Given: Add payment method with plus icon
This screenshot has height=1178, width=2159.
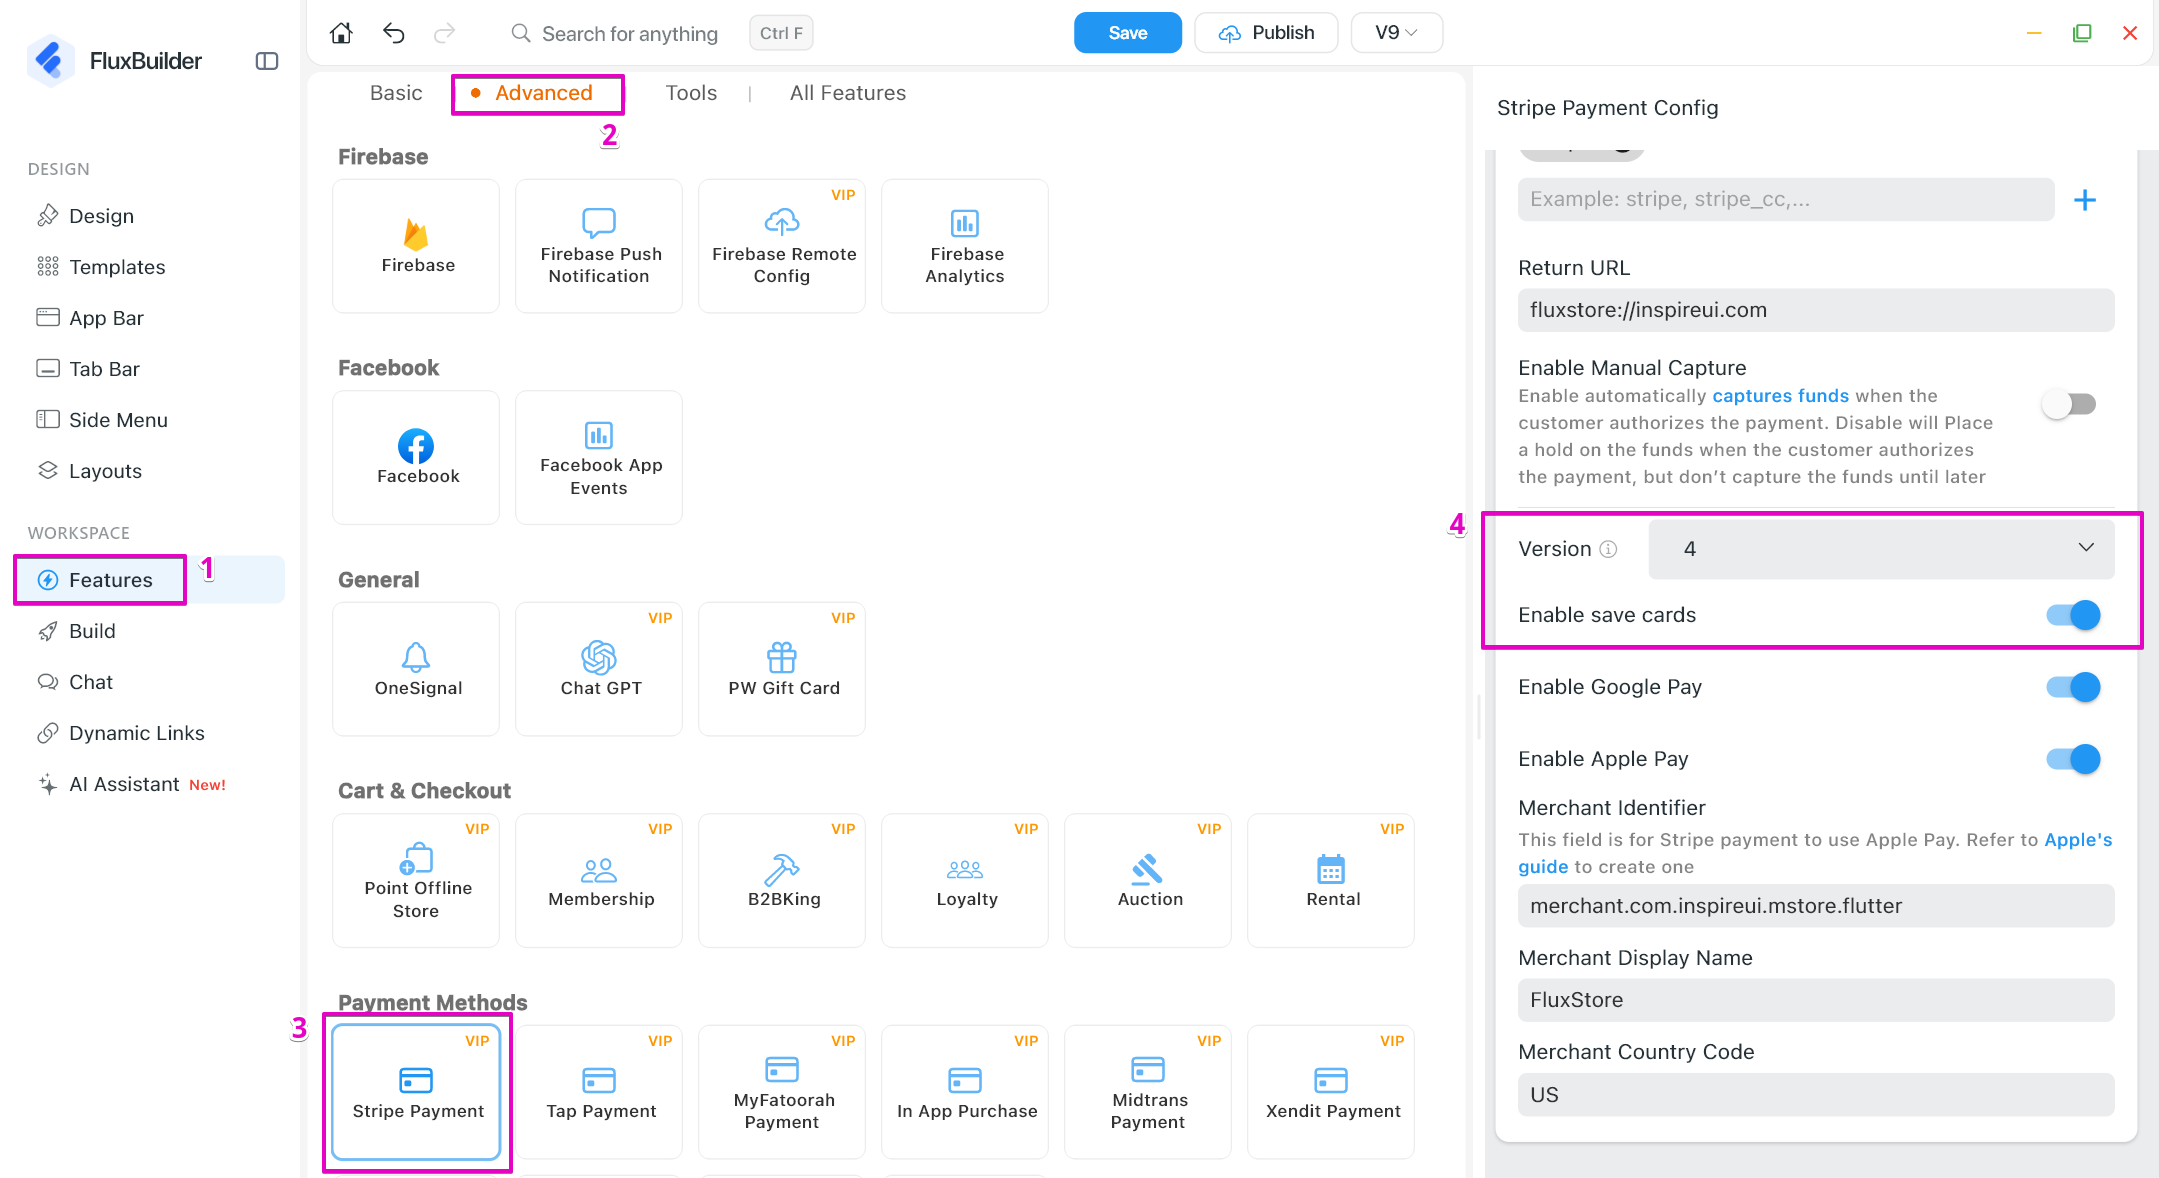Looking at the screenshot, I should point(2085,200).
